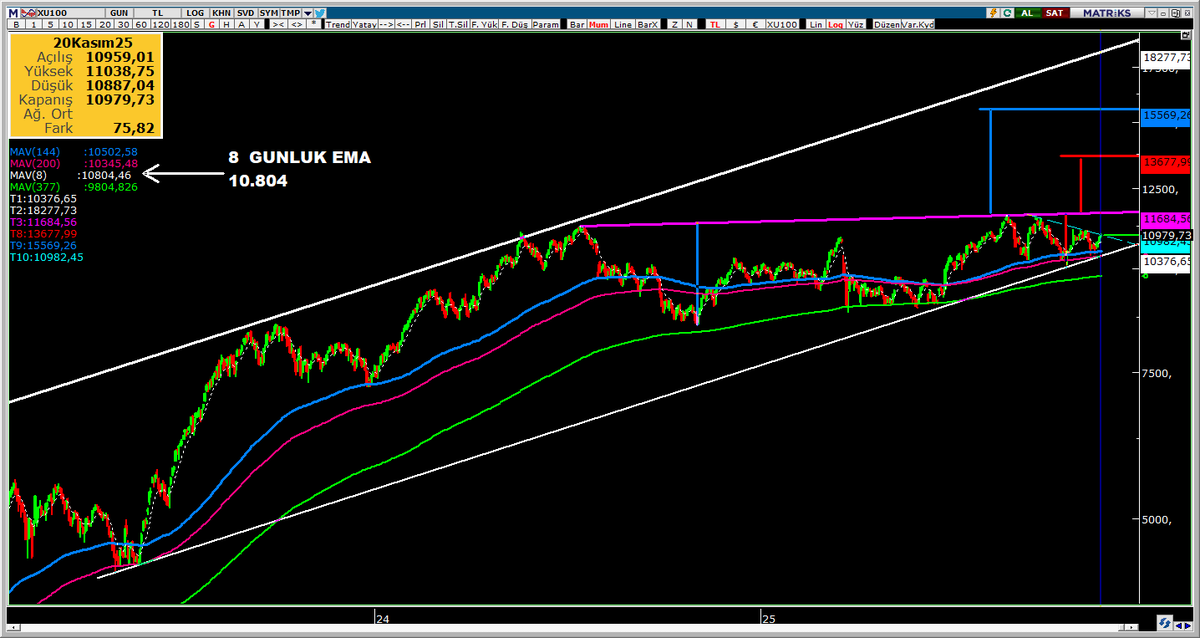Click the blue refresh icon at bottom right
This screenshot has height=638, width=1200.
(1165, 622)
